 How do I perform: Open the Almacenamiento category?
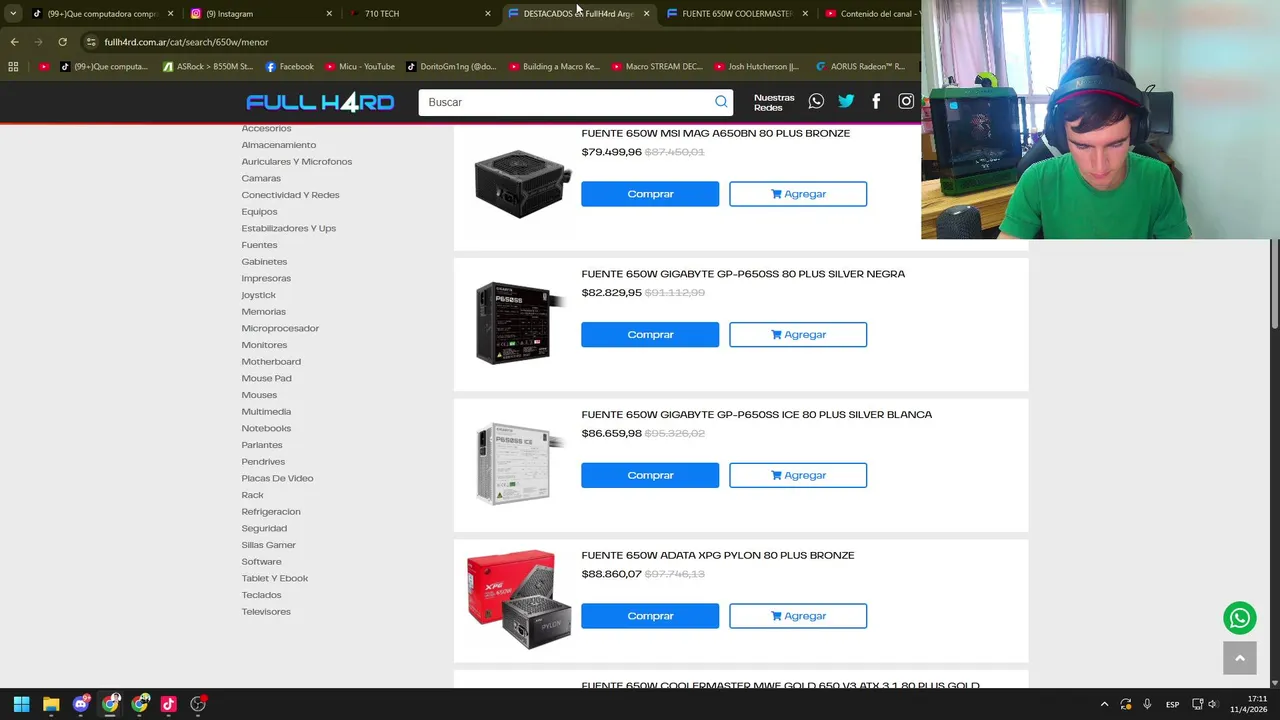[279, 145]
